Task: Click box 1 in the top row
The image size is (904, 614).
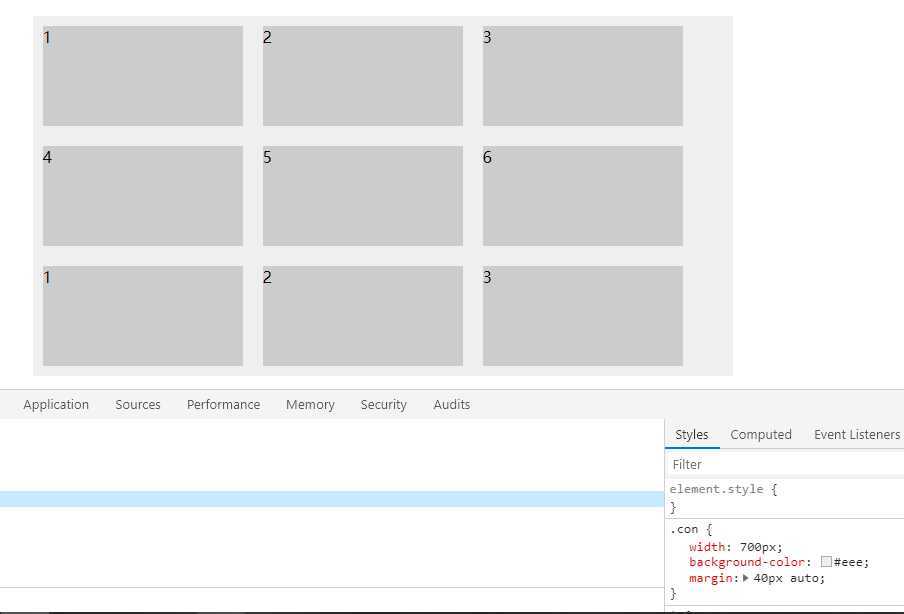Action: (x=143, y=76)
